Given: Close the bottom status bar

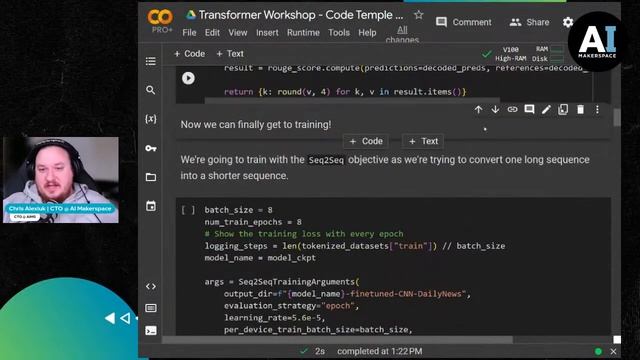Looking at the screenshot, I should [x=613, y=351].
